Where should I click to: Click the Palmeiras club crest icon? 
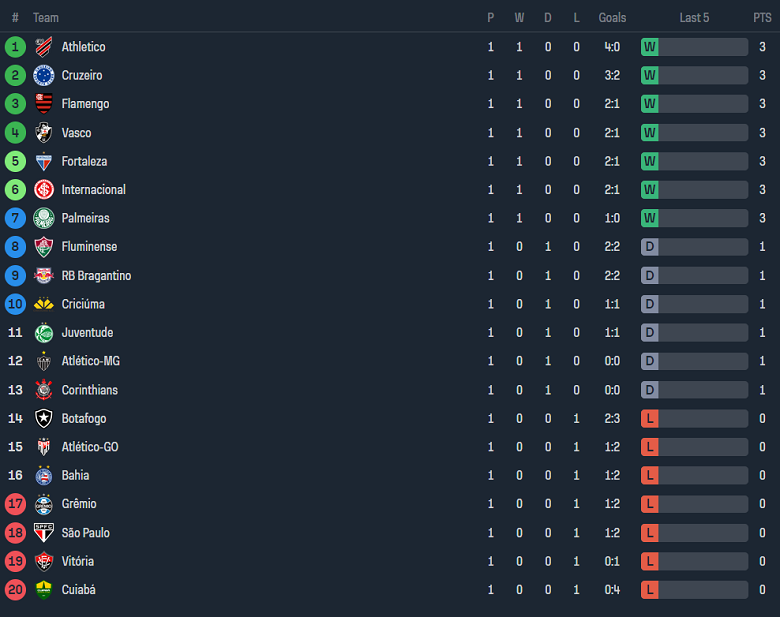tap(43, 218)
